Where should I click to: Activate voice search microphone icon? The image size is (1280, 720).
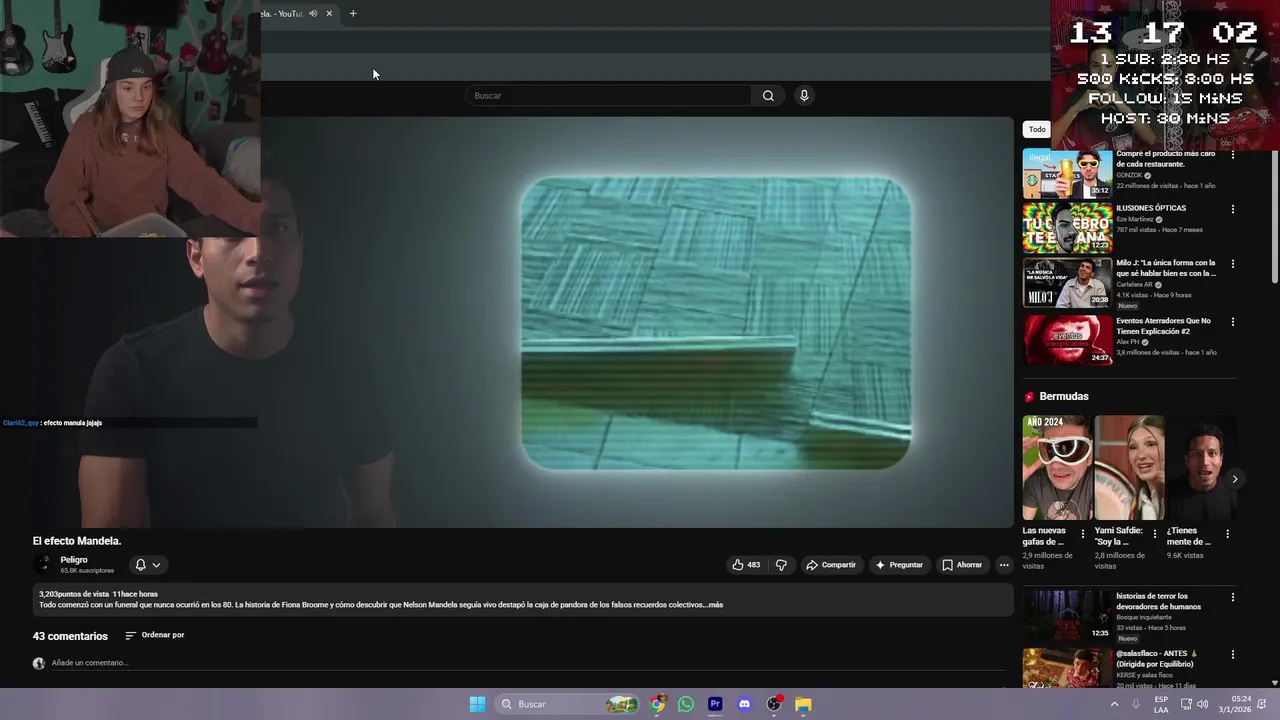pyautogui.click(x=804, y=96)
